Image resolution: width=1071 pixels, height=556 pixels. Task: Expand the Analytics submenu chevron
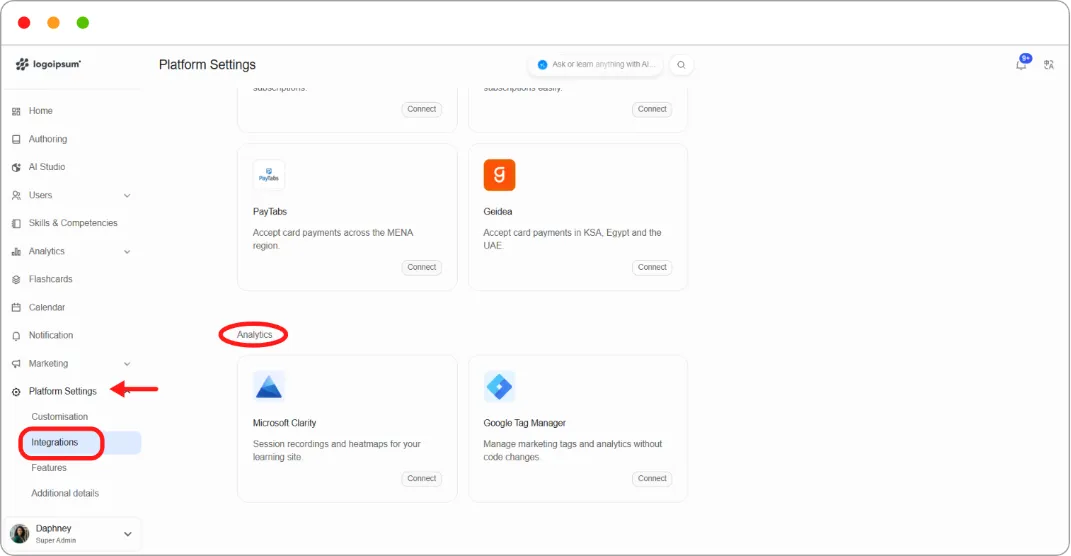click(127, 251)
